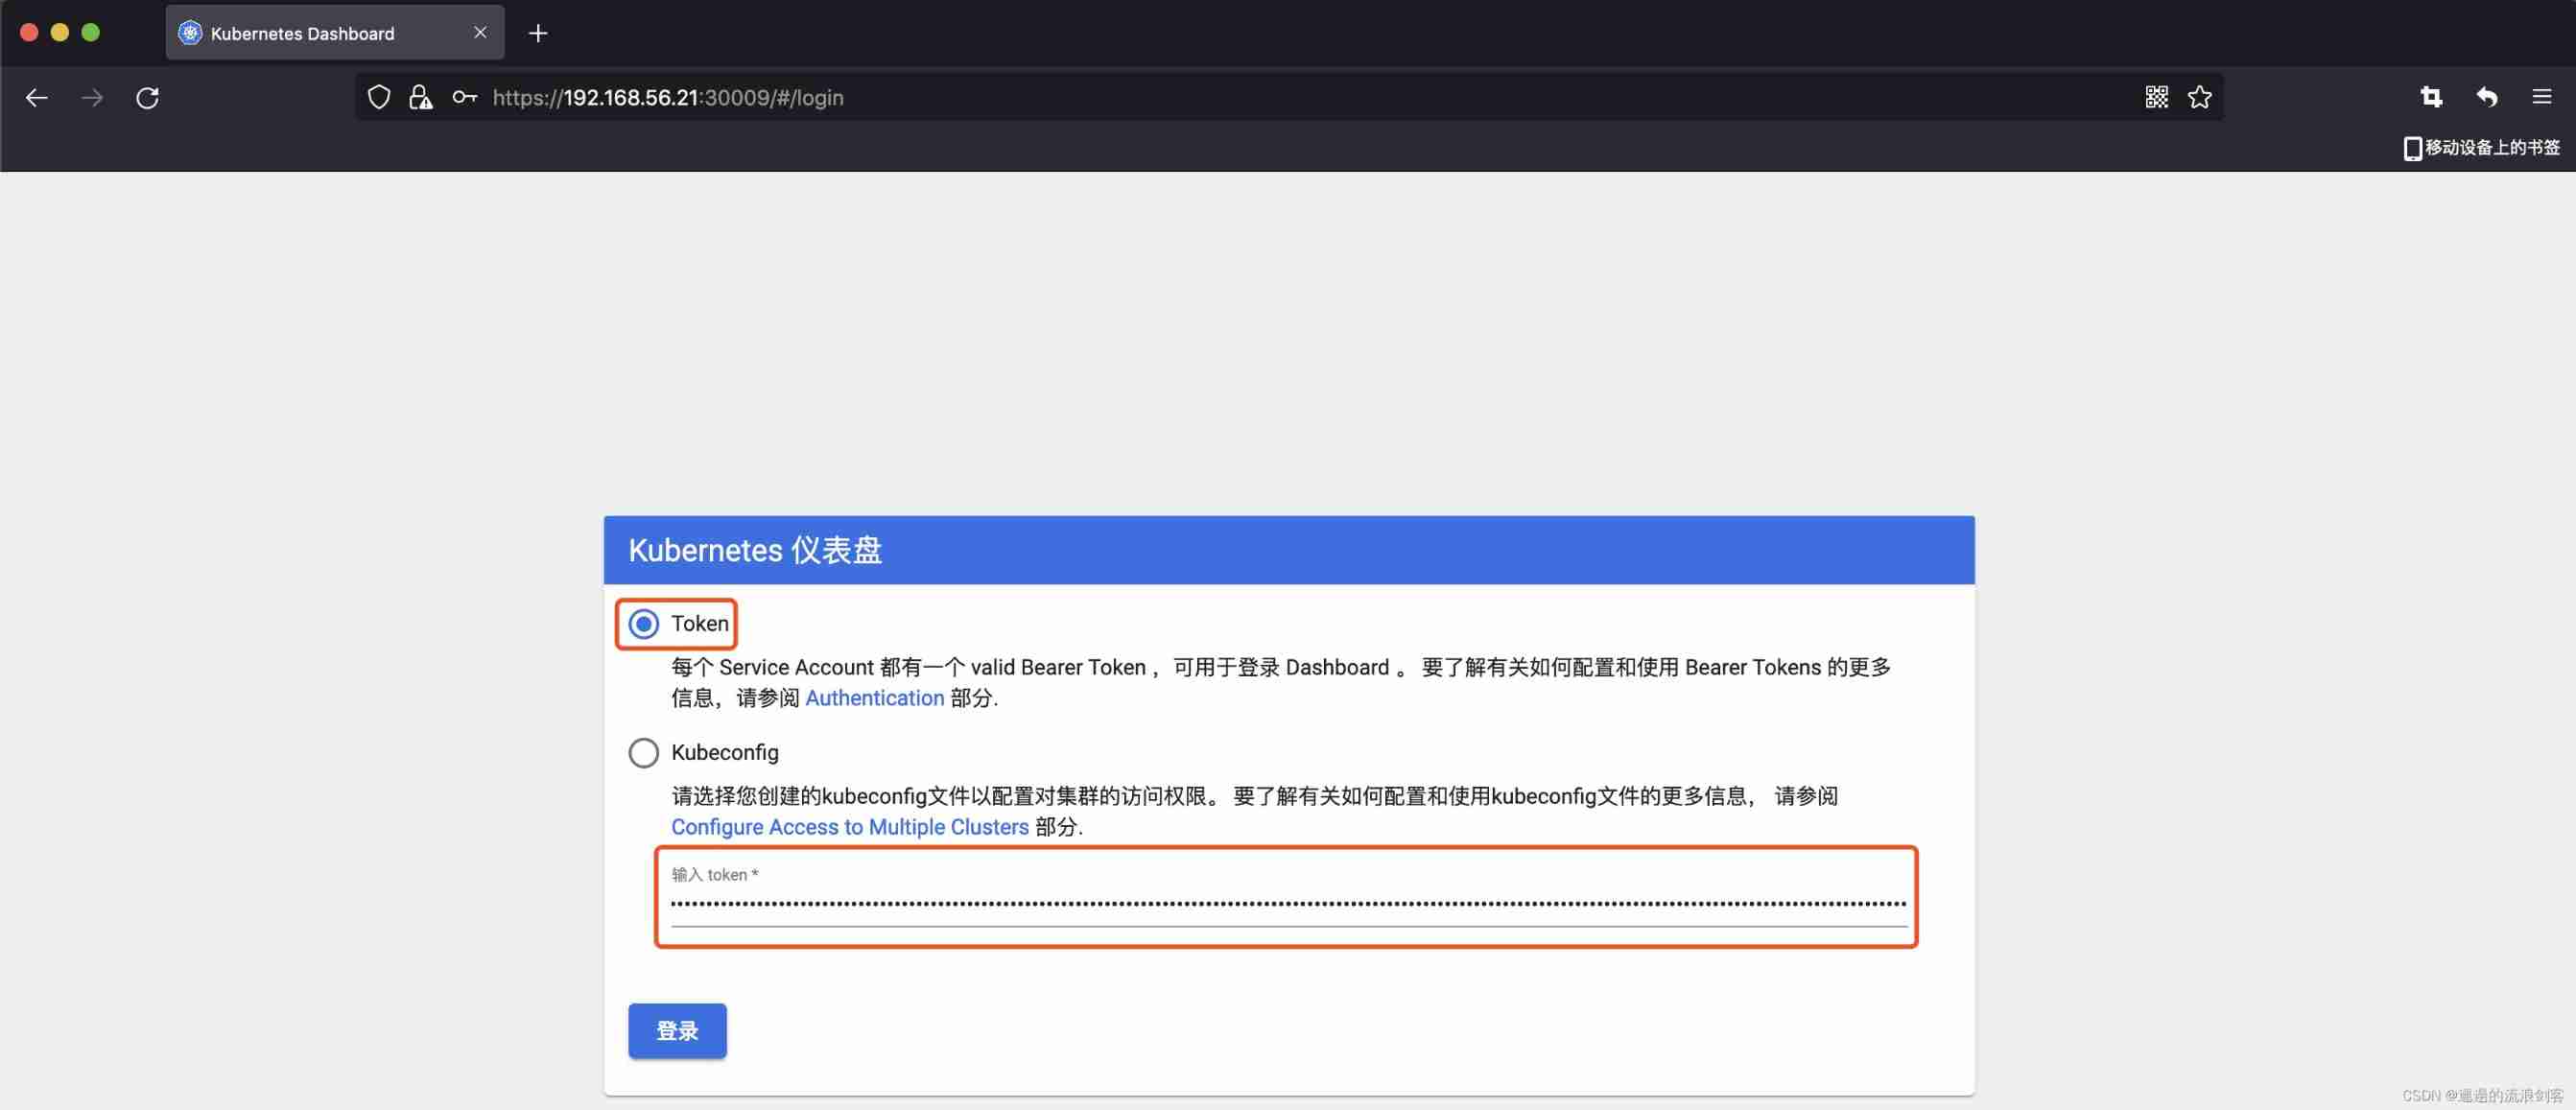
Task: Click the screenshot crop tool icon
Action: (x=2431, y=97)
